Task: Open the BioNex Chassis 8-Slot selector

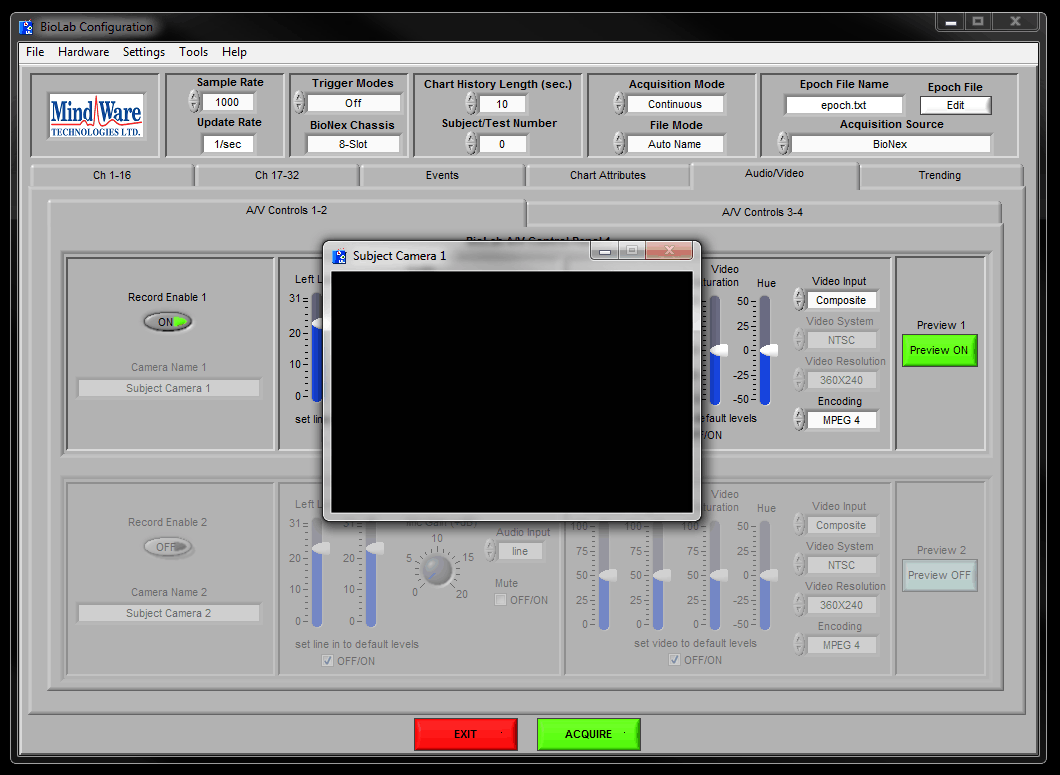Action: pyautogui.click(x=354, y=144)
